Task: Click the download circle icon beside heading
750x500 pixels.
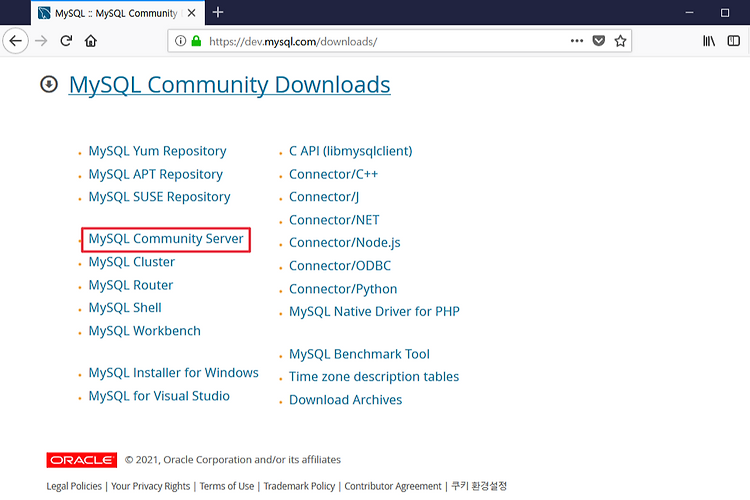Action: point(49,85)
